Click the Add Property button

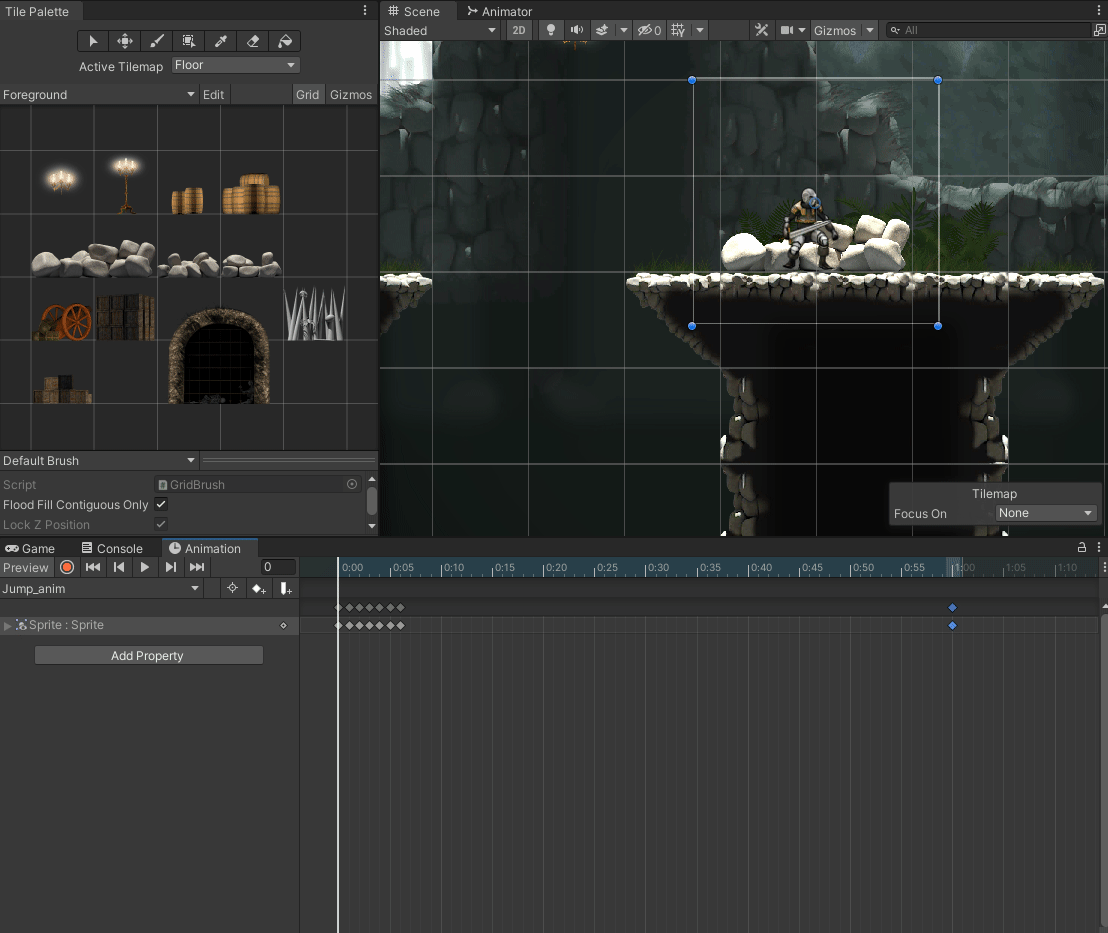coord(148,656)
